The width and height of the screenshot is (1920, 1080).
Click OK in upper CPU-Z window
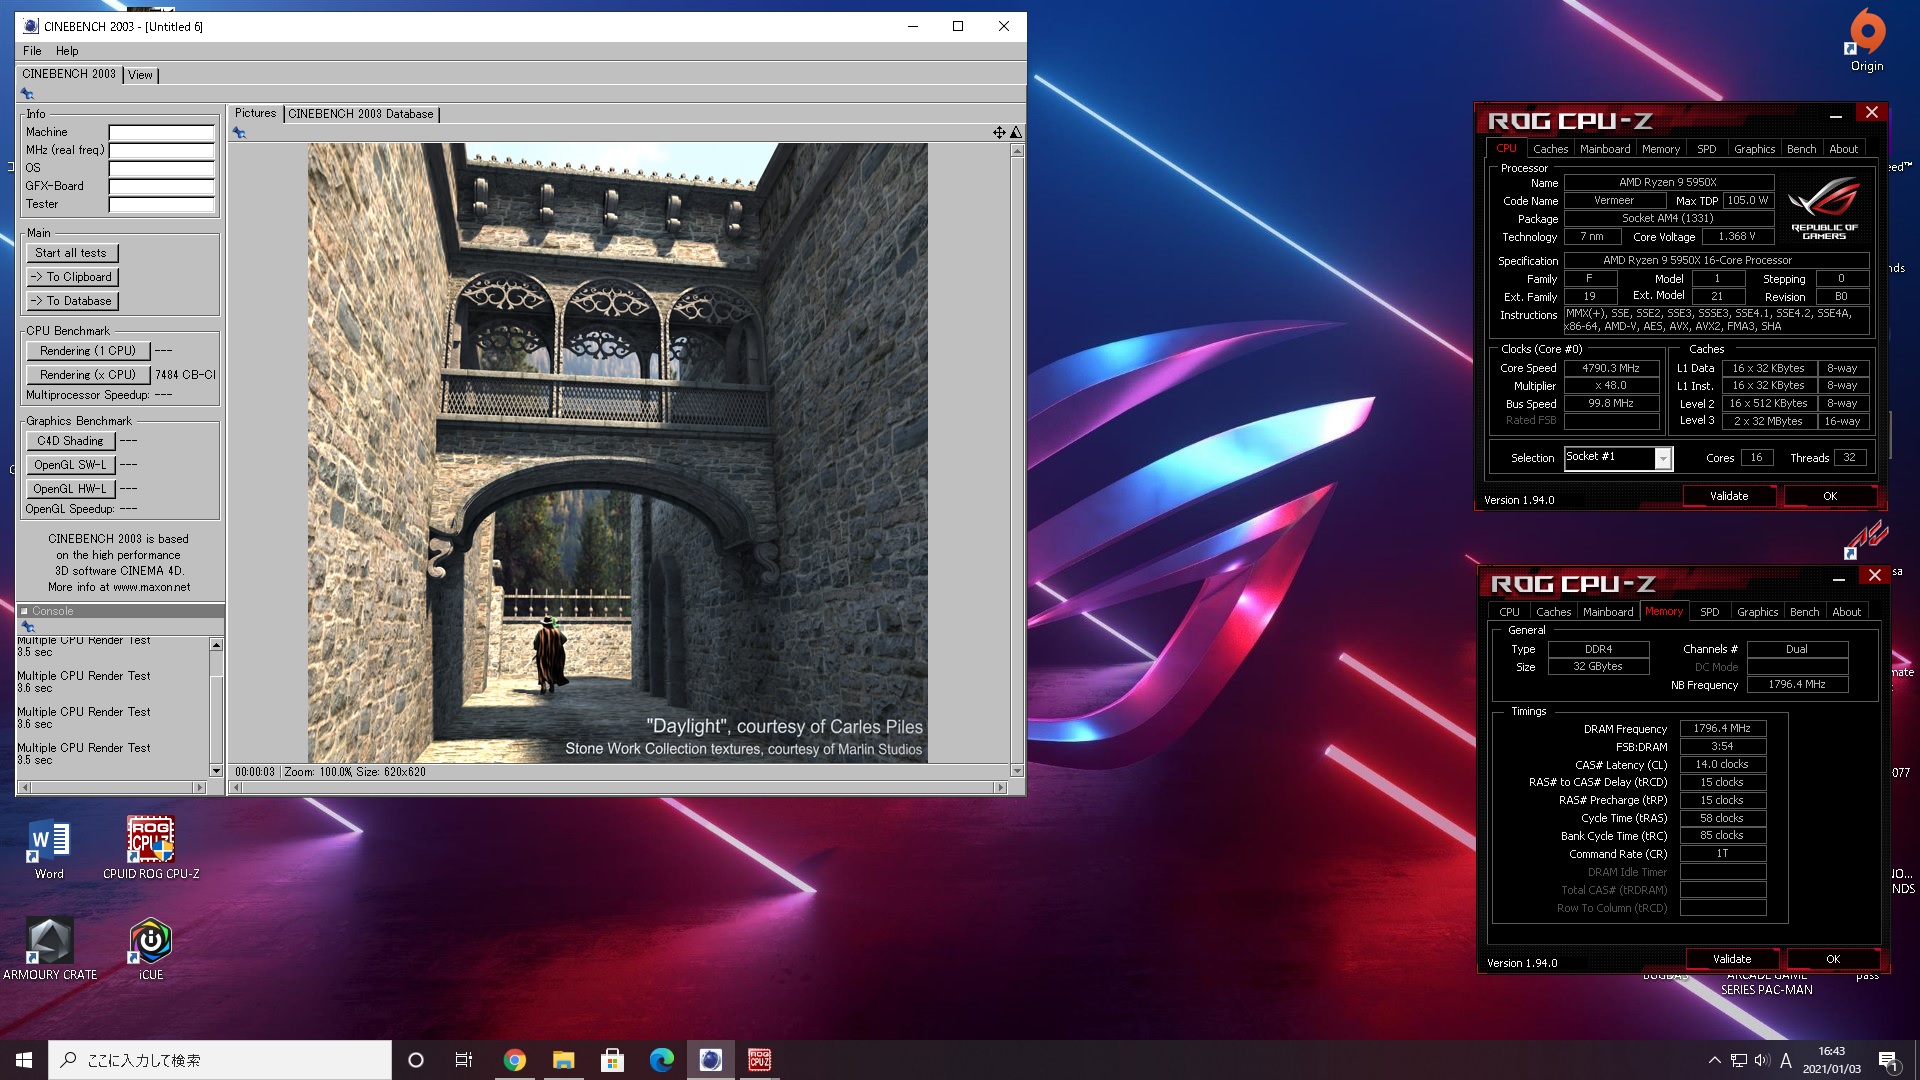(1829, 496)
